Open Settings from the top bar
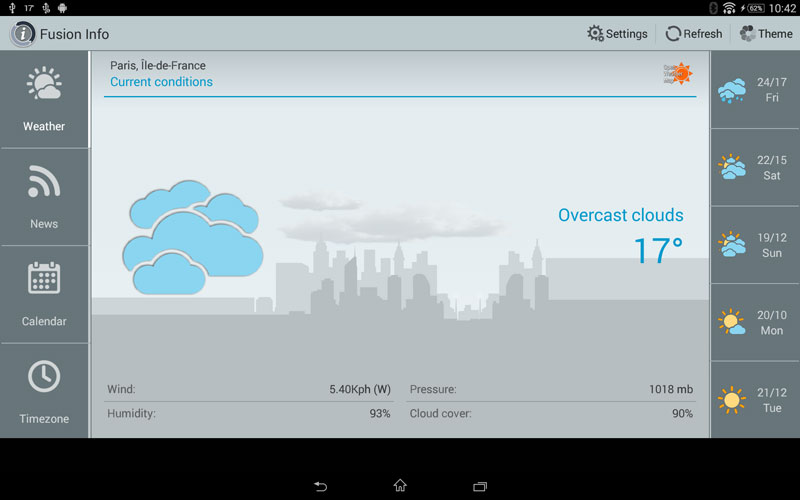 pos(617,33)
